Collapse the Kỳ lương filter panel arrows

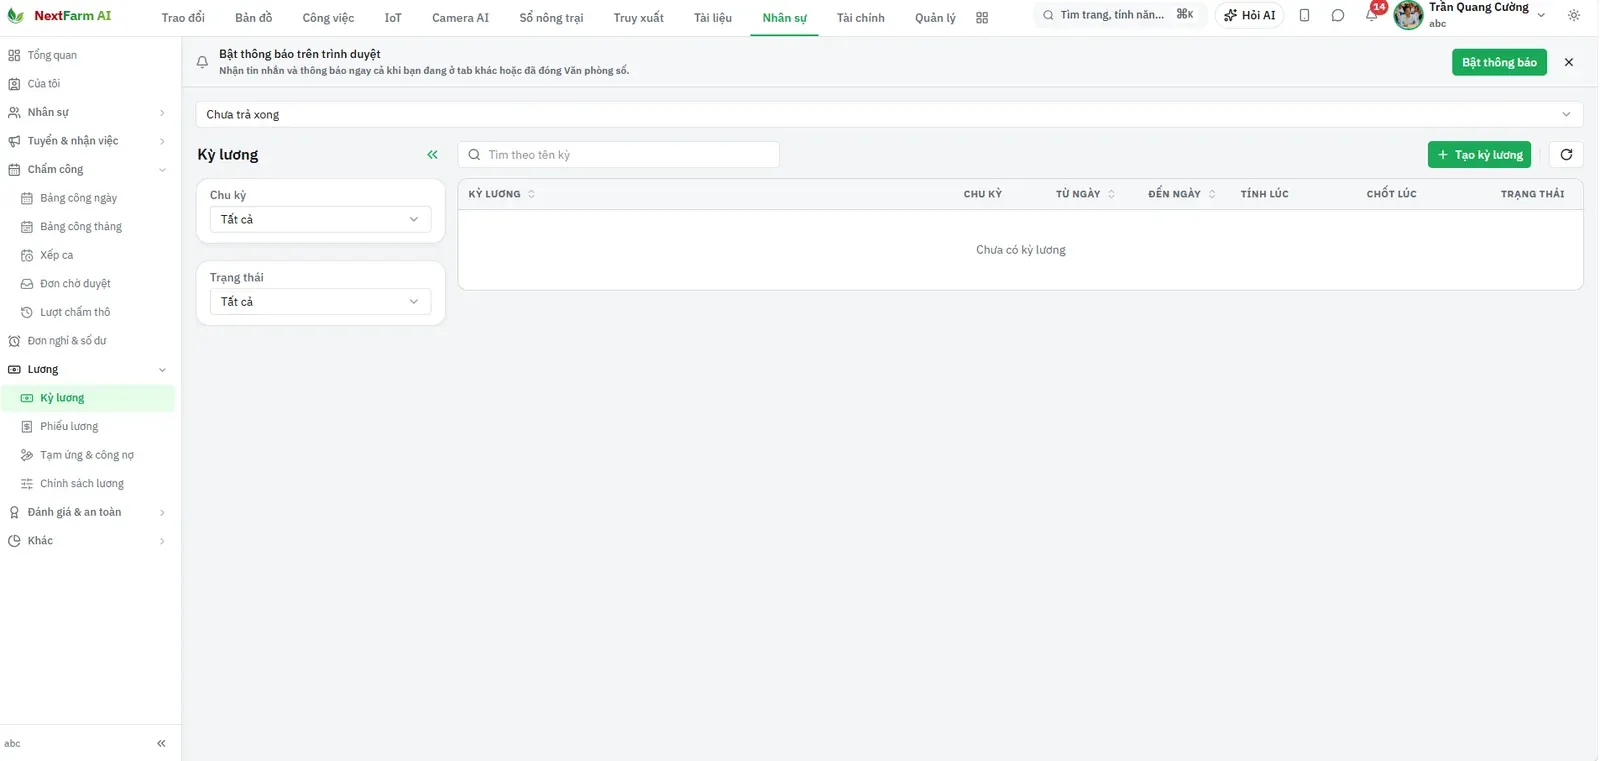pos(432,155)
